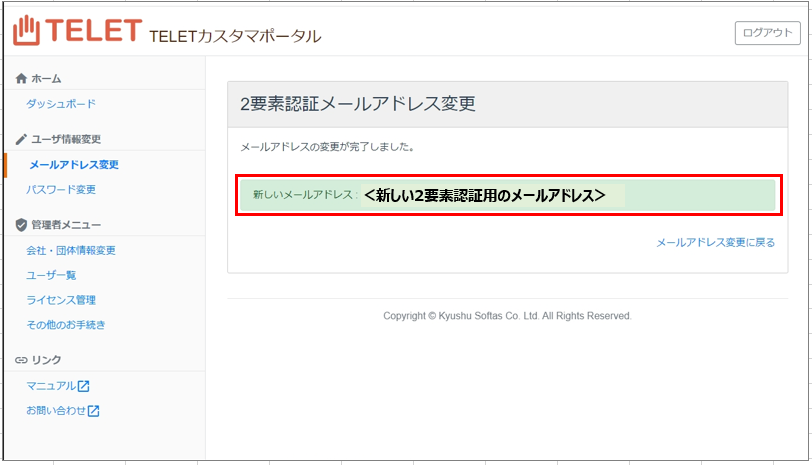
Task: Click the 新しいメールアドレス label
Action: tap(305, 195)
